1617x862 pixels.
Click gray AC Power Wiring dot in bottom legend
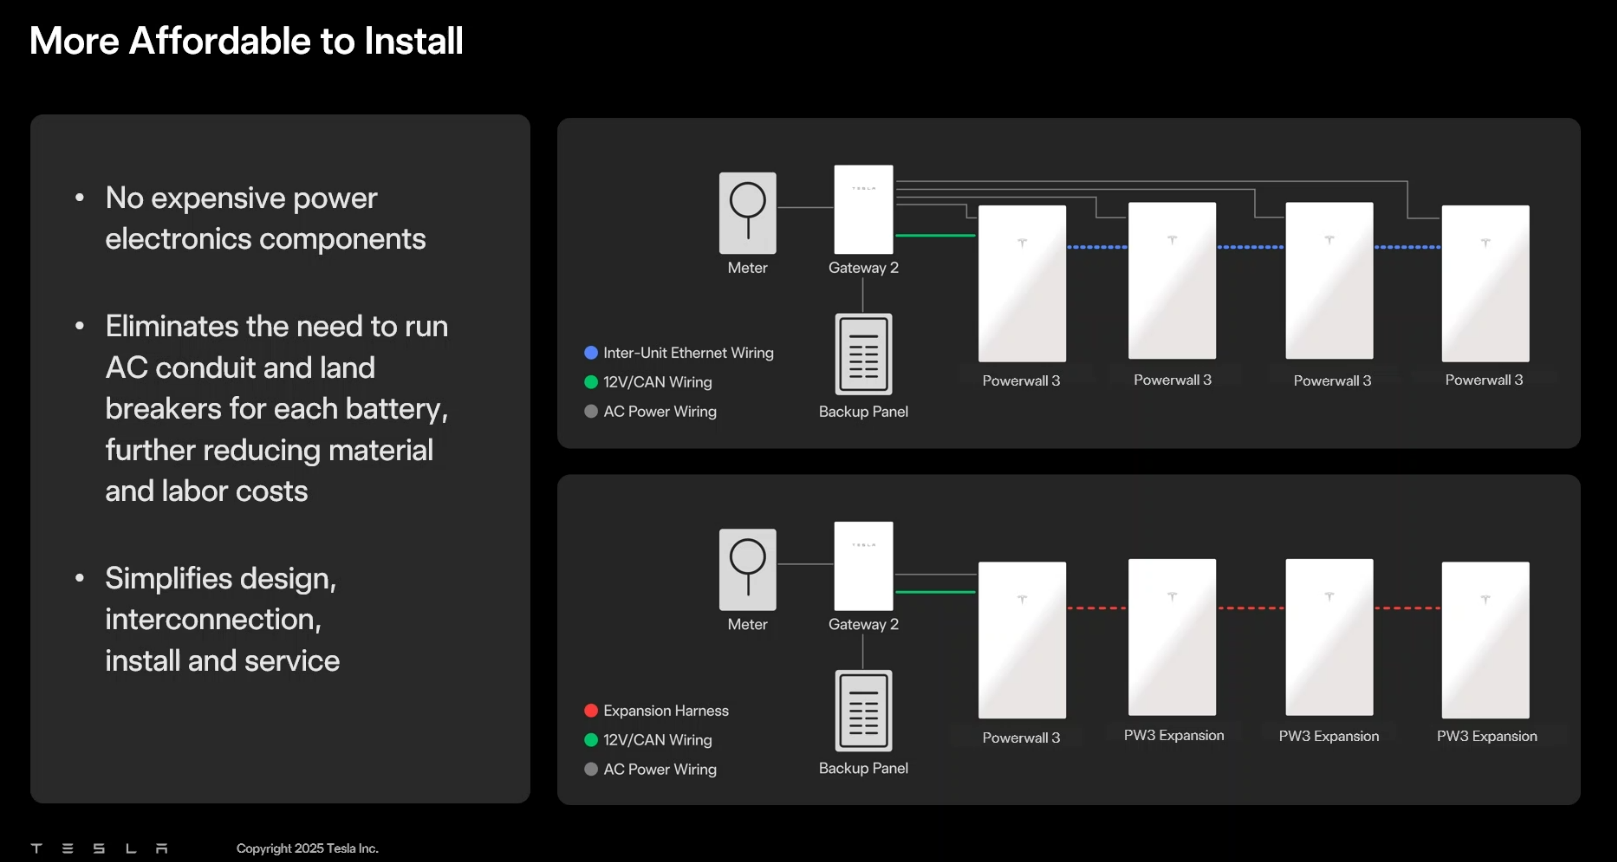[591, 769]
